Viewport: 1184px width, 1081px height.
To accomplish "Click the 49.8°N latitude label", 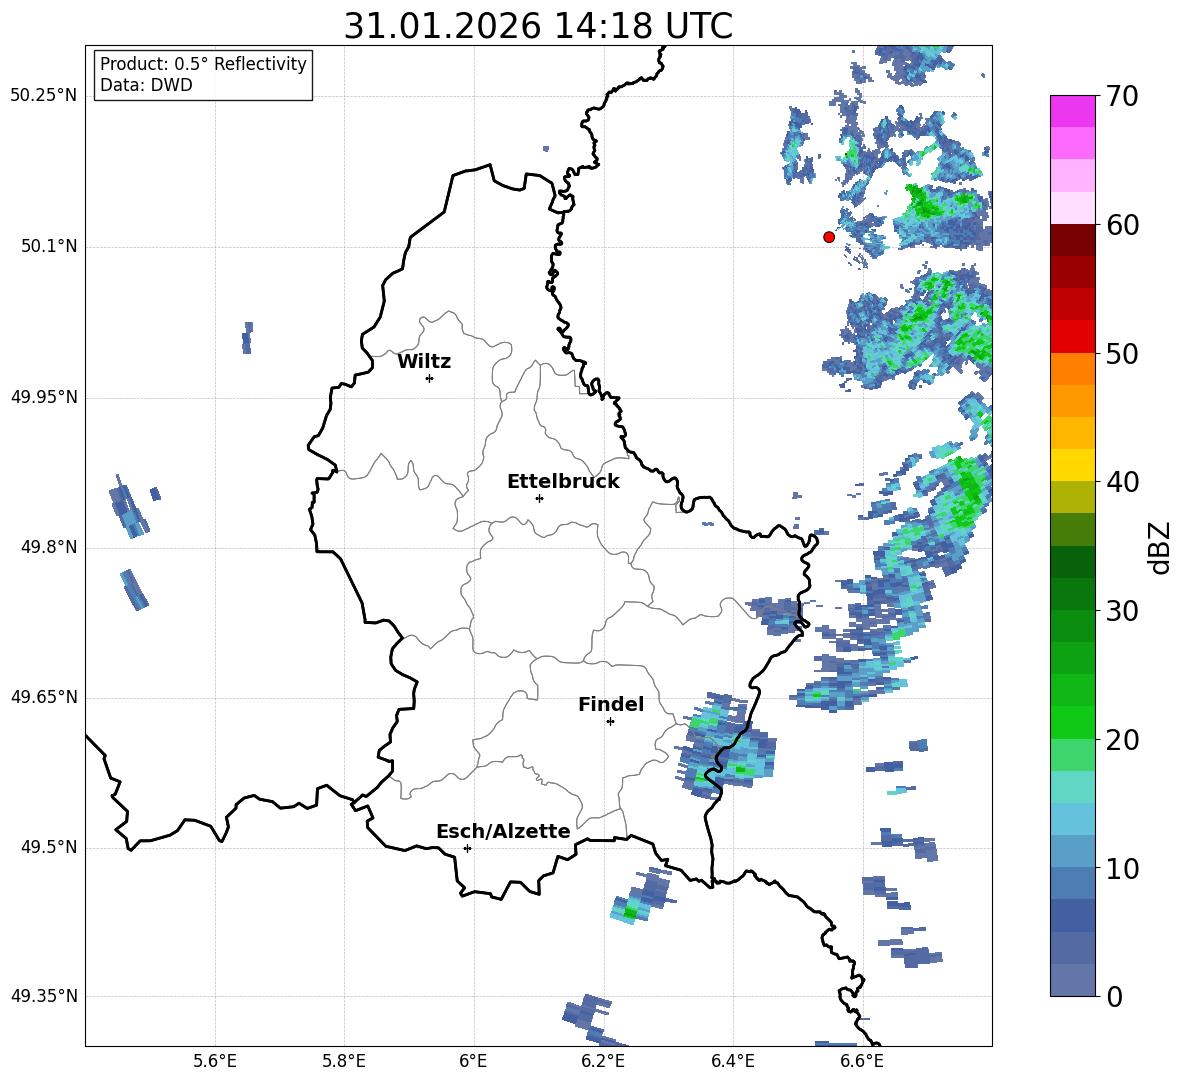I will [x=50, y=547].
